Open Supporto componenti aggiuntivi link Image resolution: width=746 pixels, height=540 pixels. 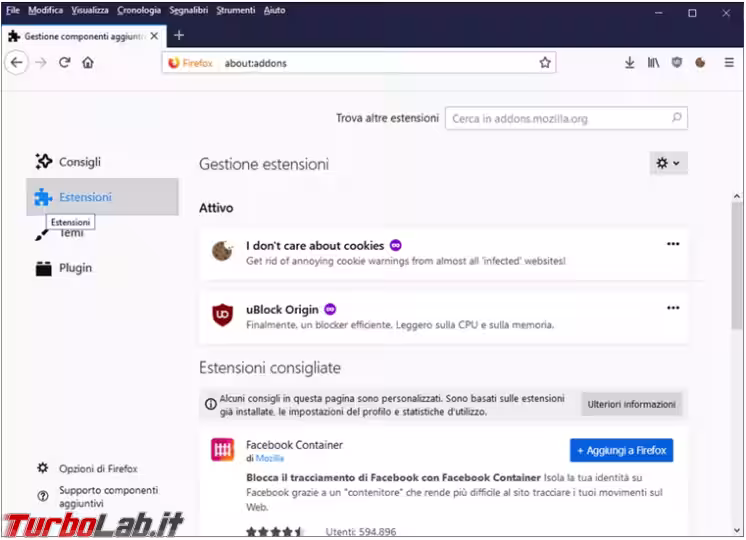click(108, 496)
